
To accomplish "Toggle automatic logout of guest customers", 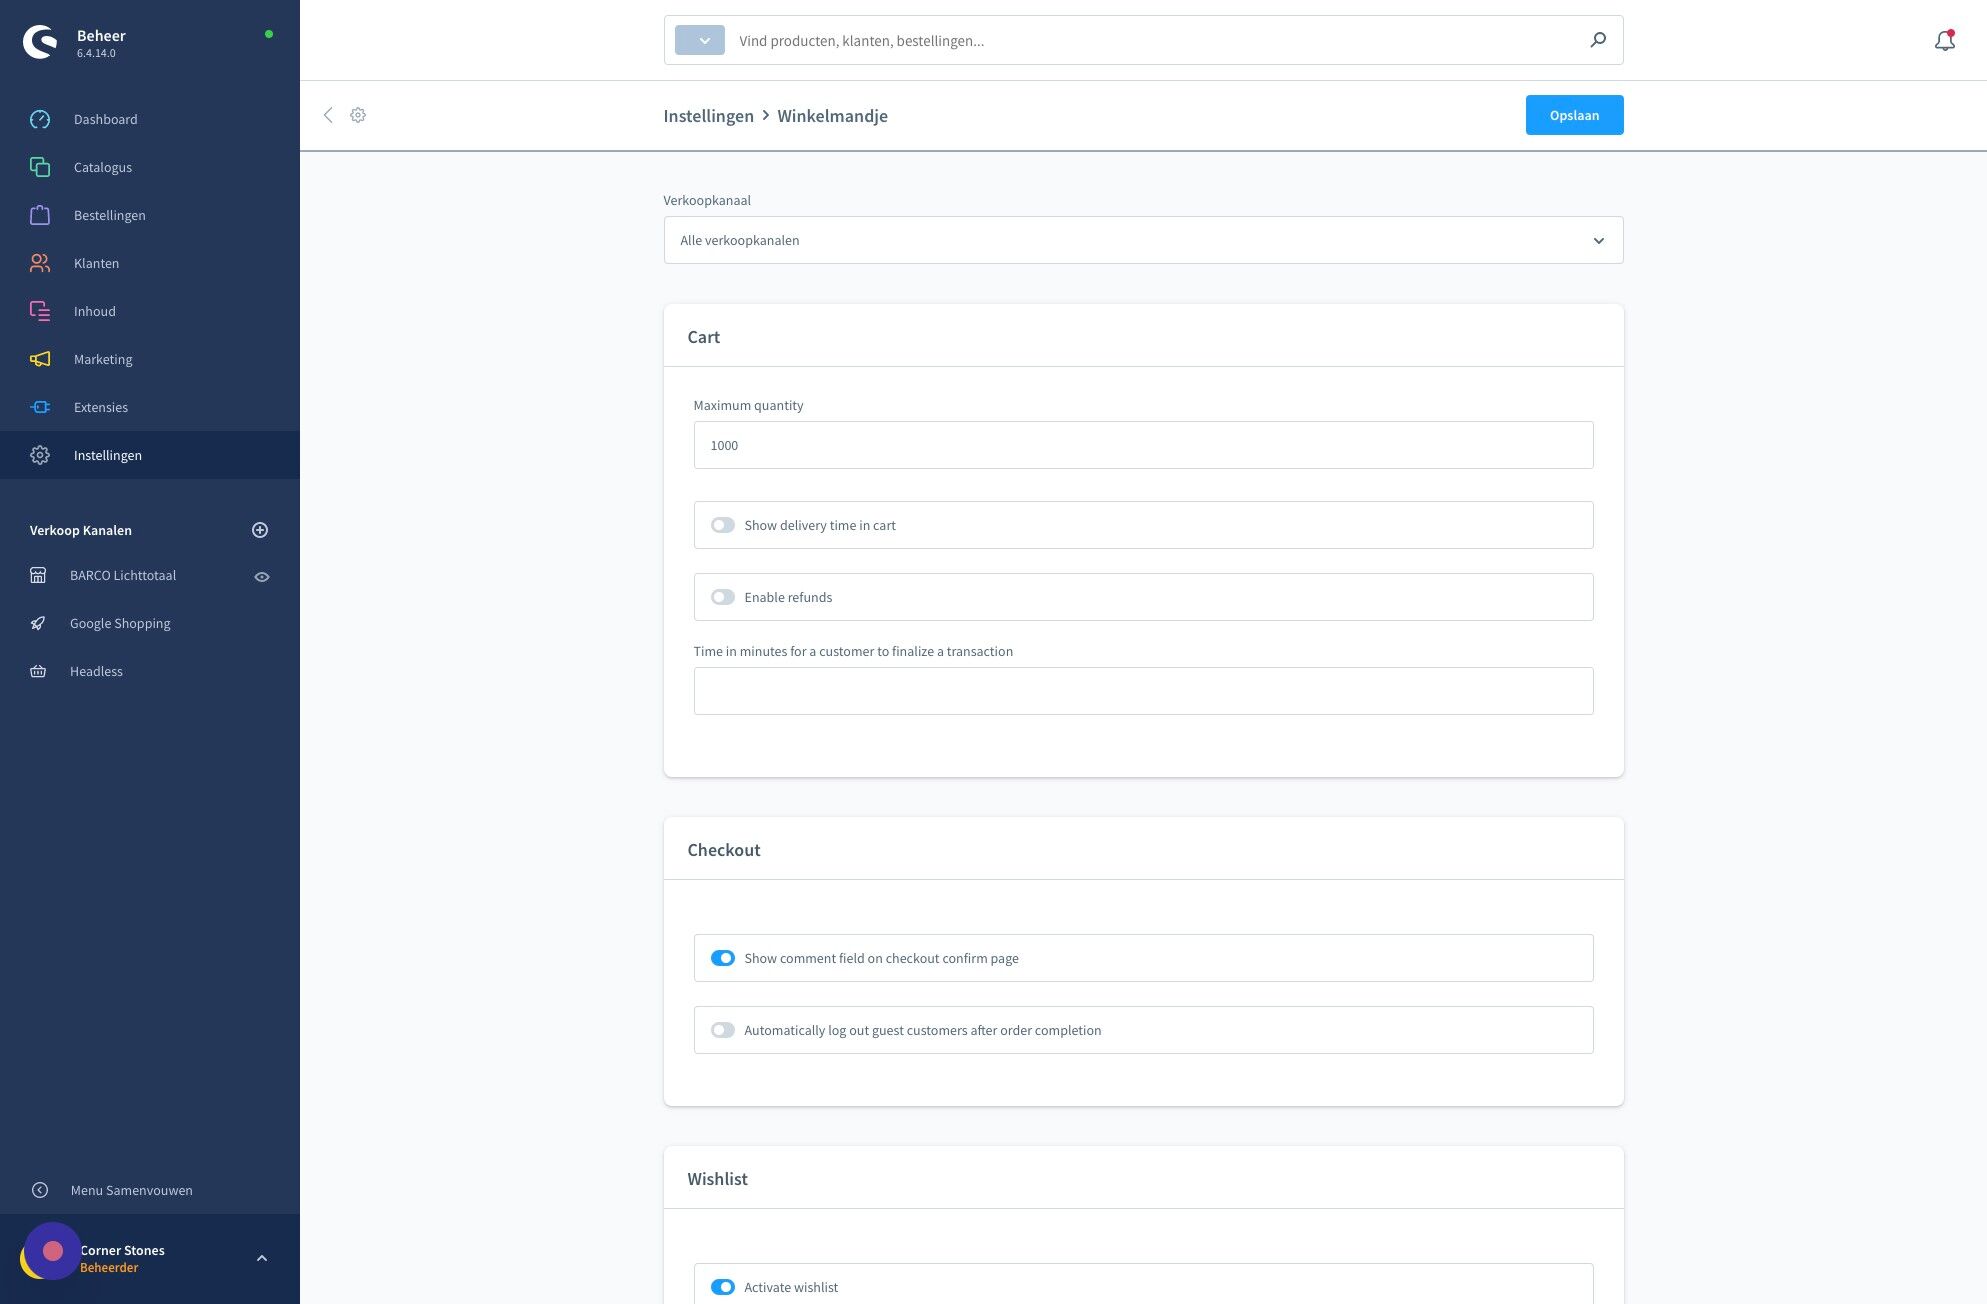I will coord(722,1030).
